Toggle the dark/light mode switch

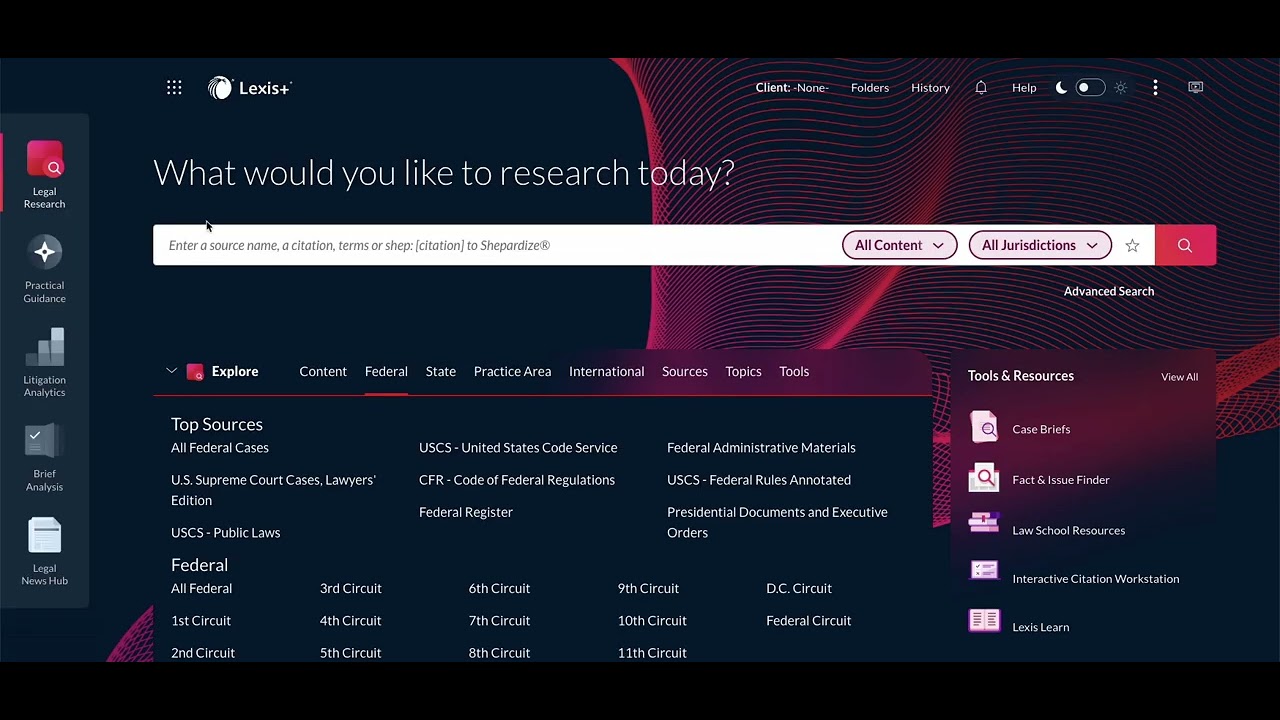[x=1090, y=88]
